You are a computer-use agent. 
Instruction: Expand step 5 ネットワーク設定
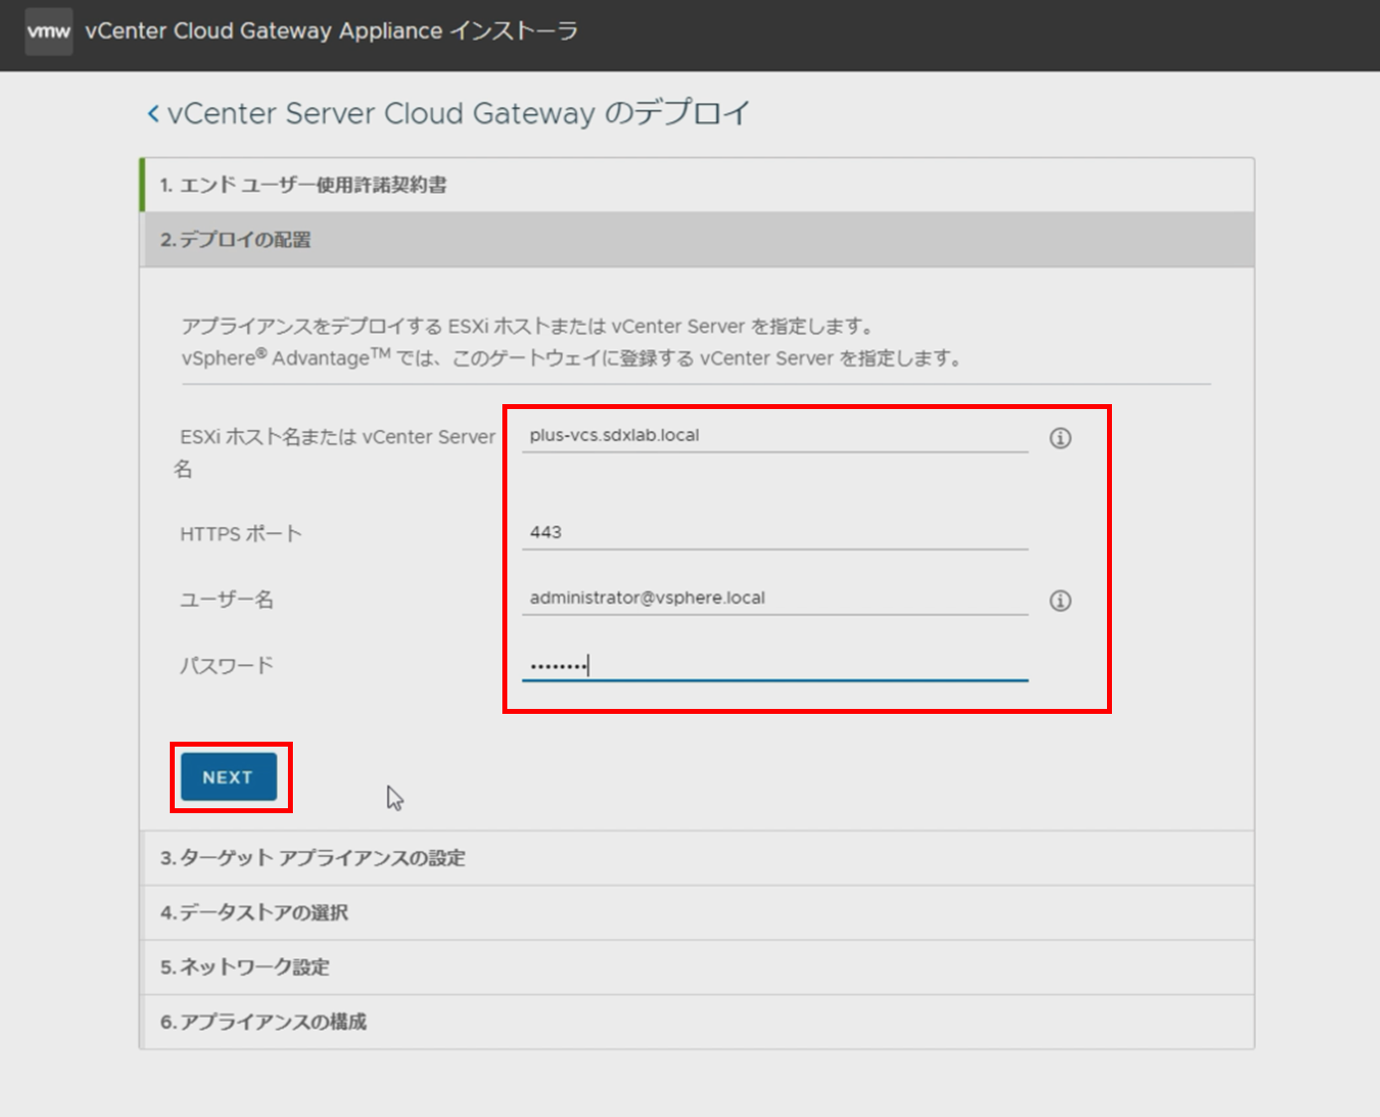[697, 967]
